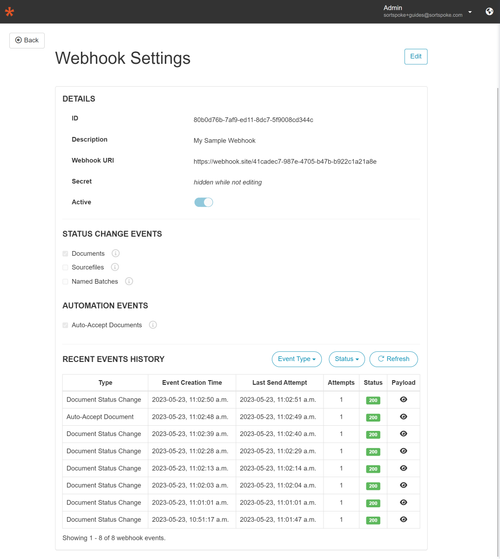500x559 pixels.
Task: Click 200 status badge of 10:51:17 event
Action: click(x=373, y=520)
